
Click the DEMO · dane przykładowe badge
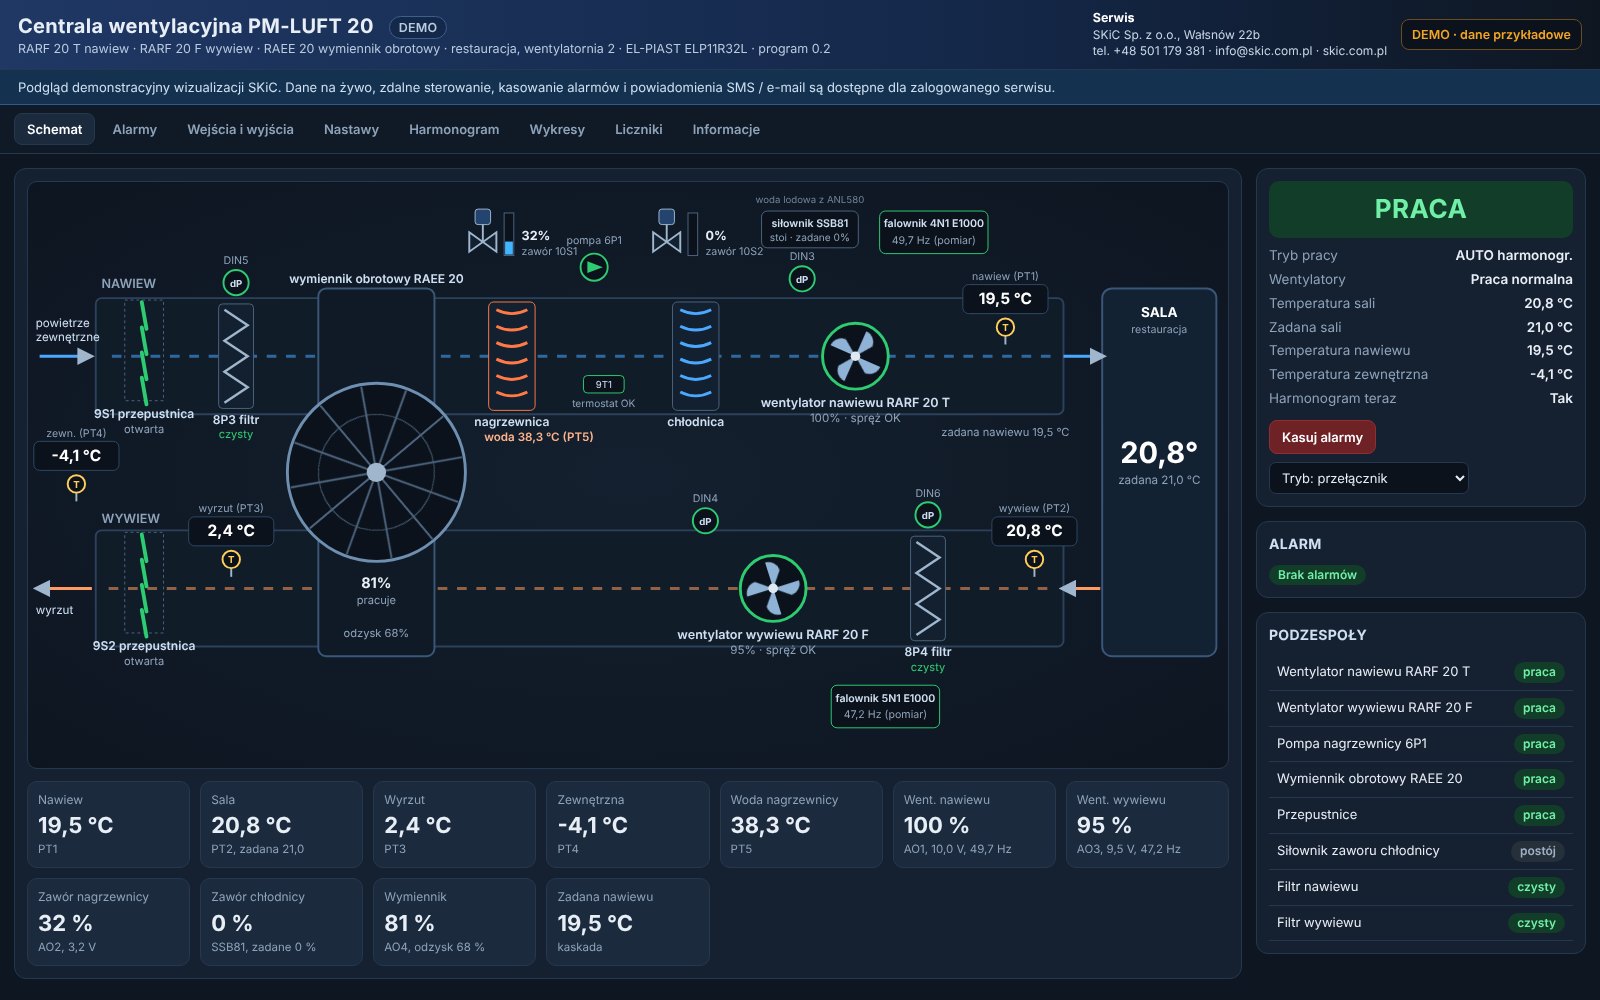[1491, 34]
